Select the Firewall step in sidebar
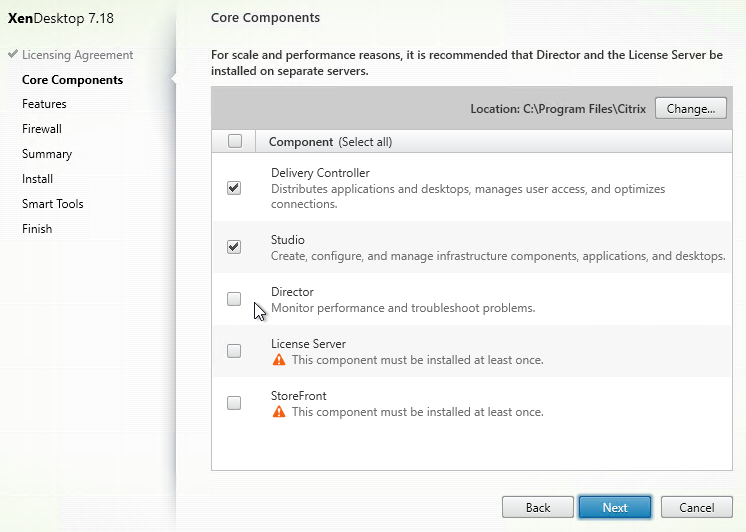Viewport: 746px width, 532px height. click(42, 129)
